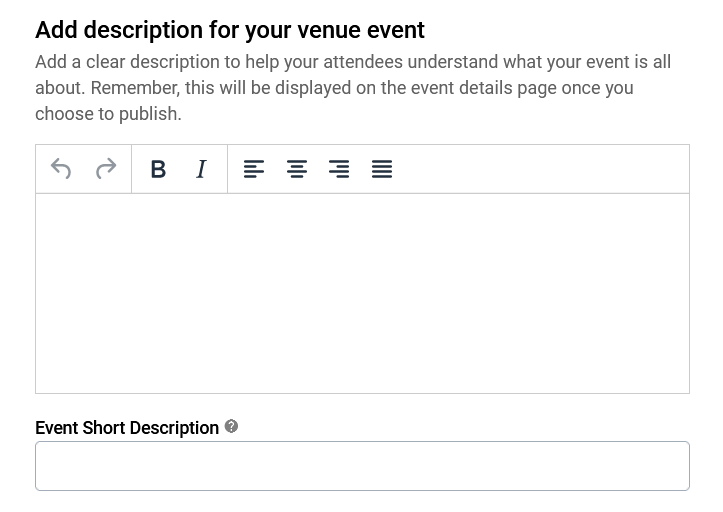Click the "Add description for your venue event" heading
Viewport: 723px width, 512px height.
pyautogui.click(x=230, y=30)
